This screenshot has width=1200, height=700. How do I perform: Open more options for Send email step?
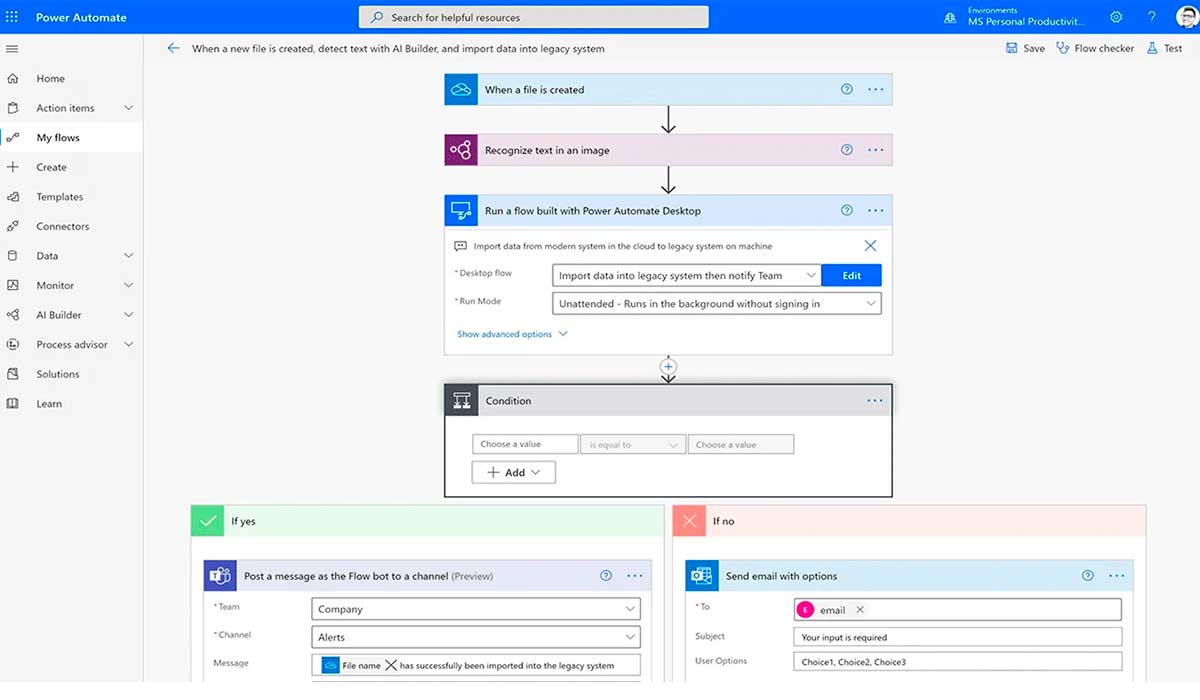tap(1117, 576)
